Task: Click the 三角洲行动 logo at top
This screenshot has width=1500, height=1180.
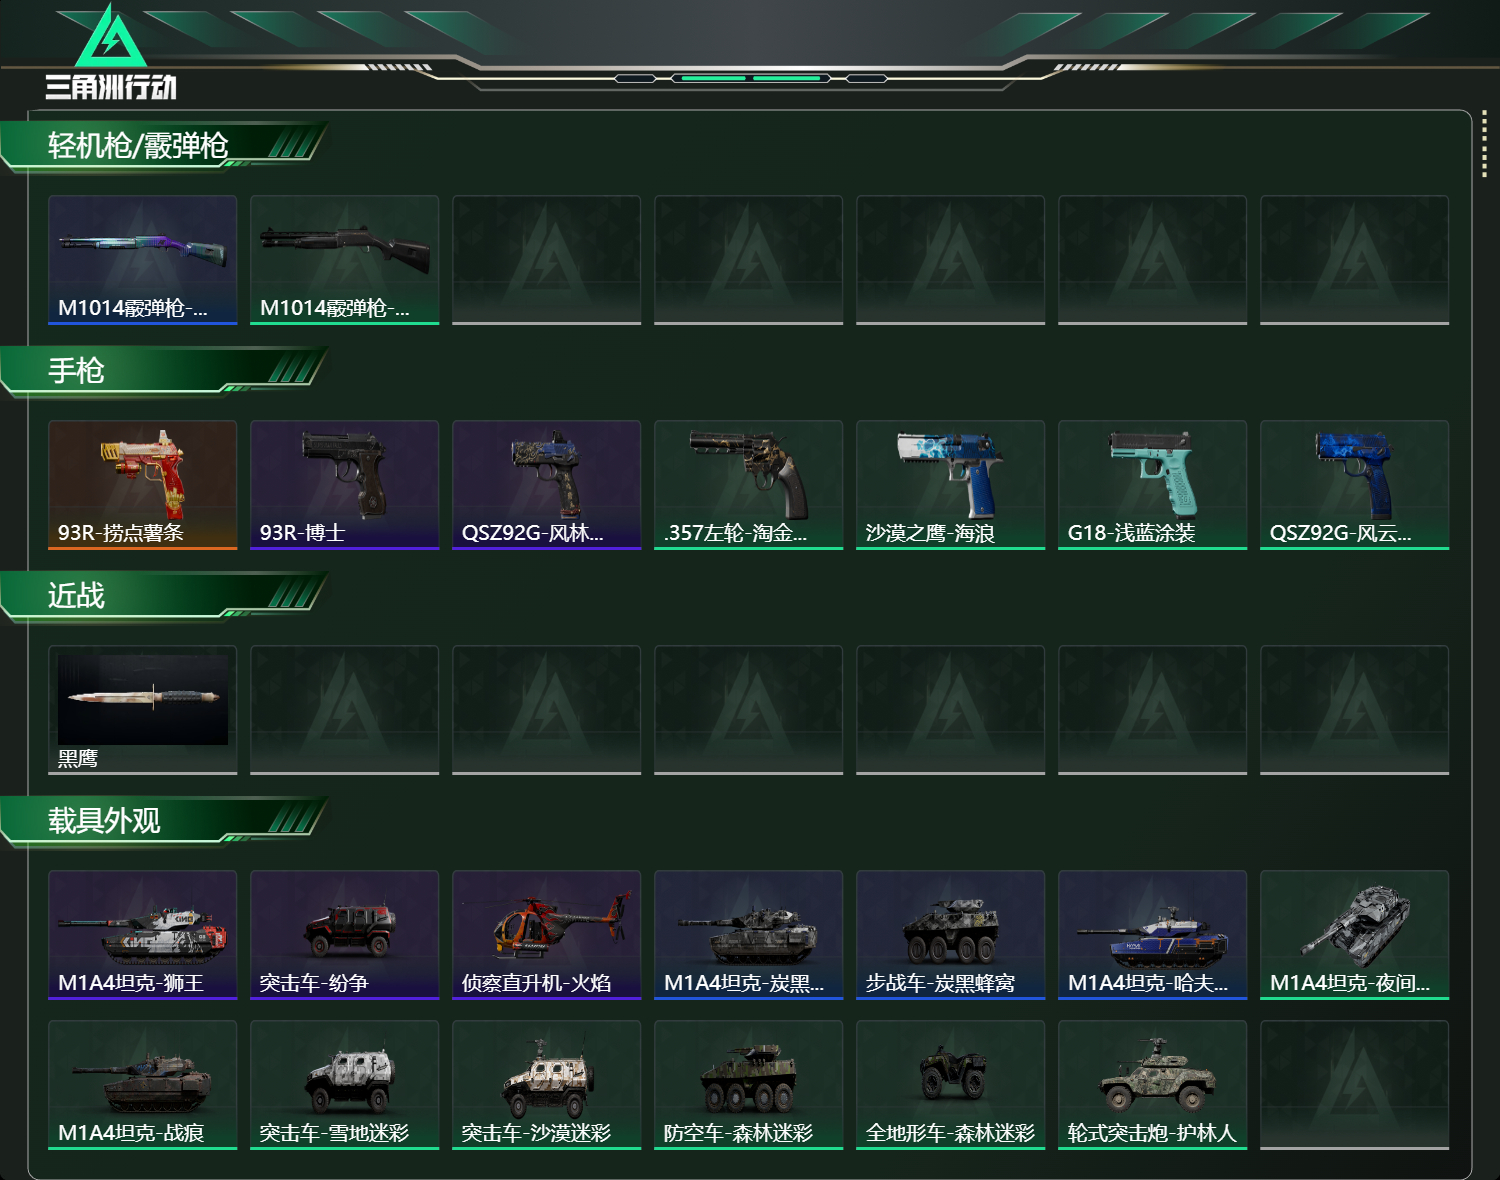Action: tap(111, 52)
